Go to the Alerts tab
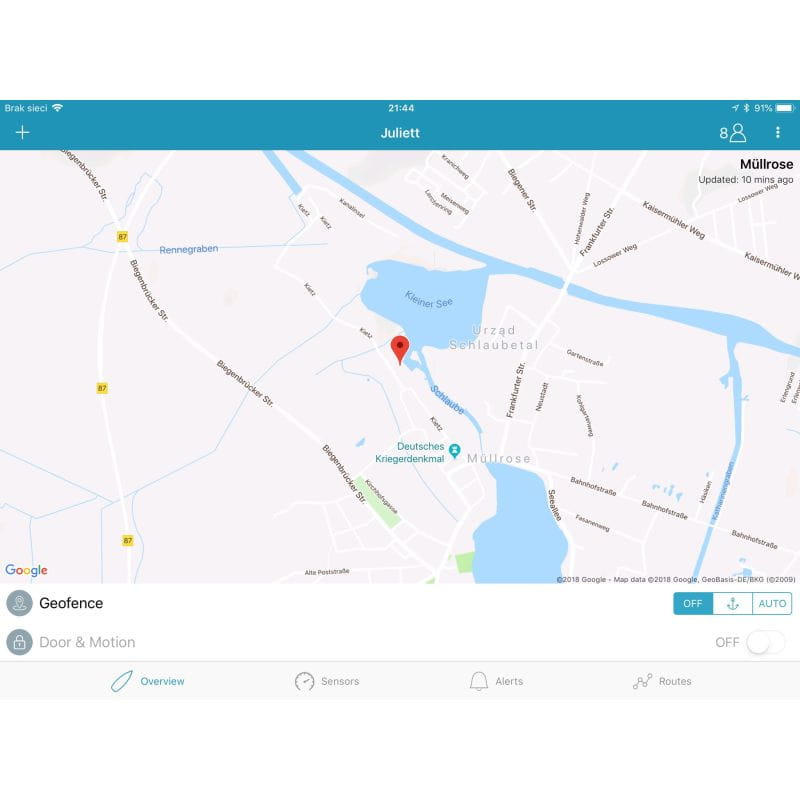This screenshot has width=800, height=800. tap(496, 681)
